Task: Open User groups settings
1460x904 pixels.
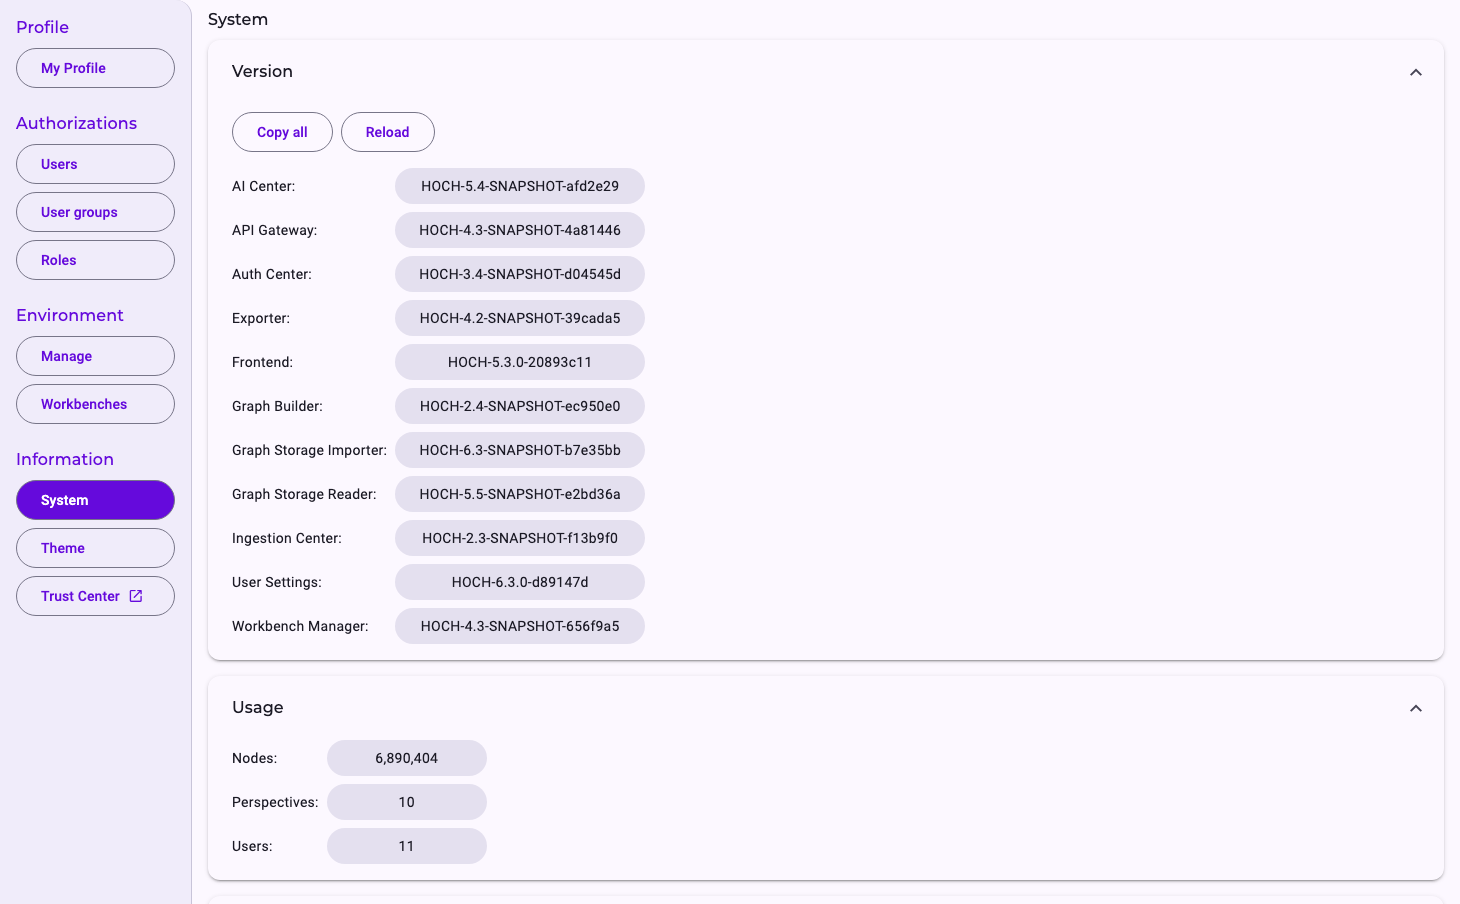Action: [x=95, y=212]
